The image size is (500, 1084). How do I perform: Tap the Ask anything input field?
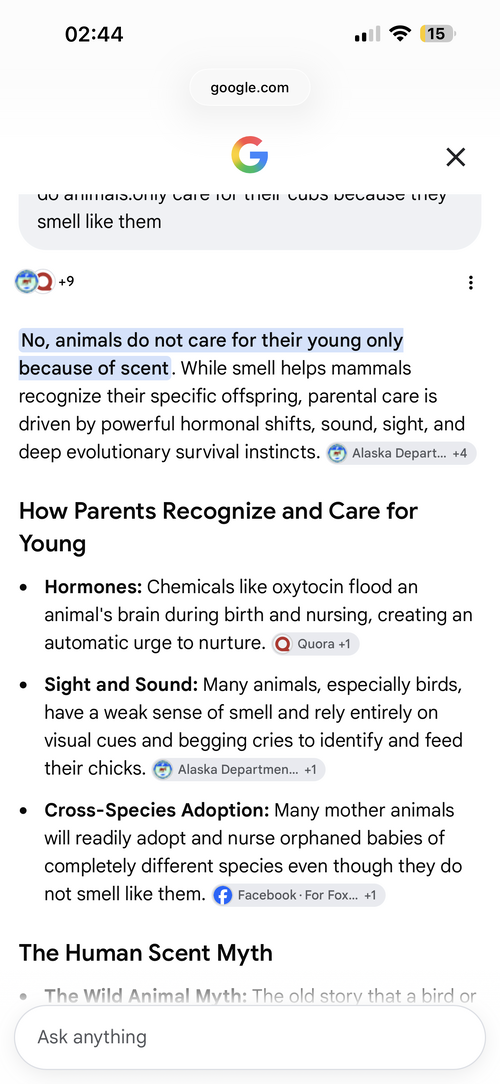(x=250, y=1037)
